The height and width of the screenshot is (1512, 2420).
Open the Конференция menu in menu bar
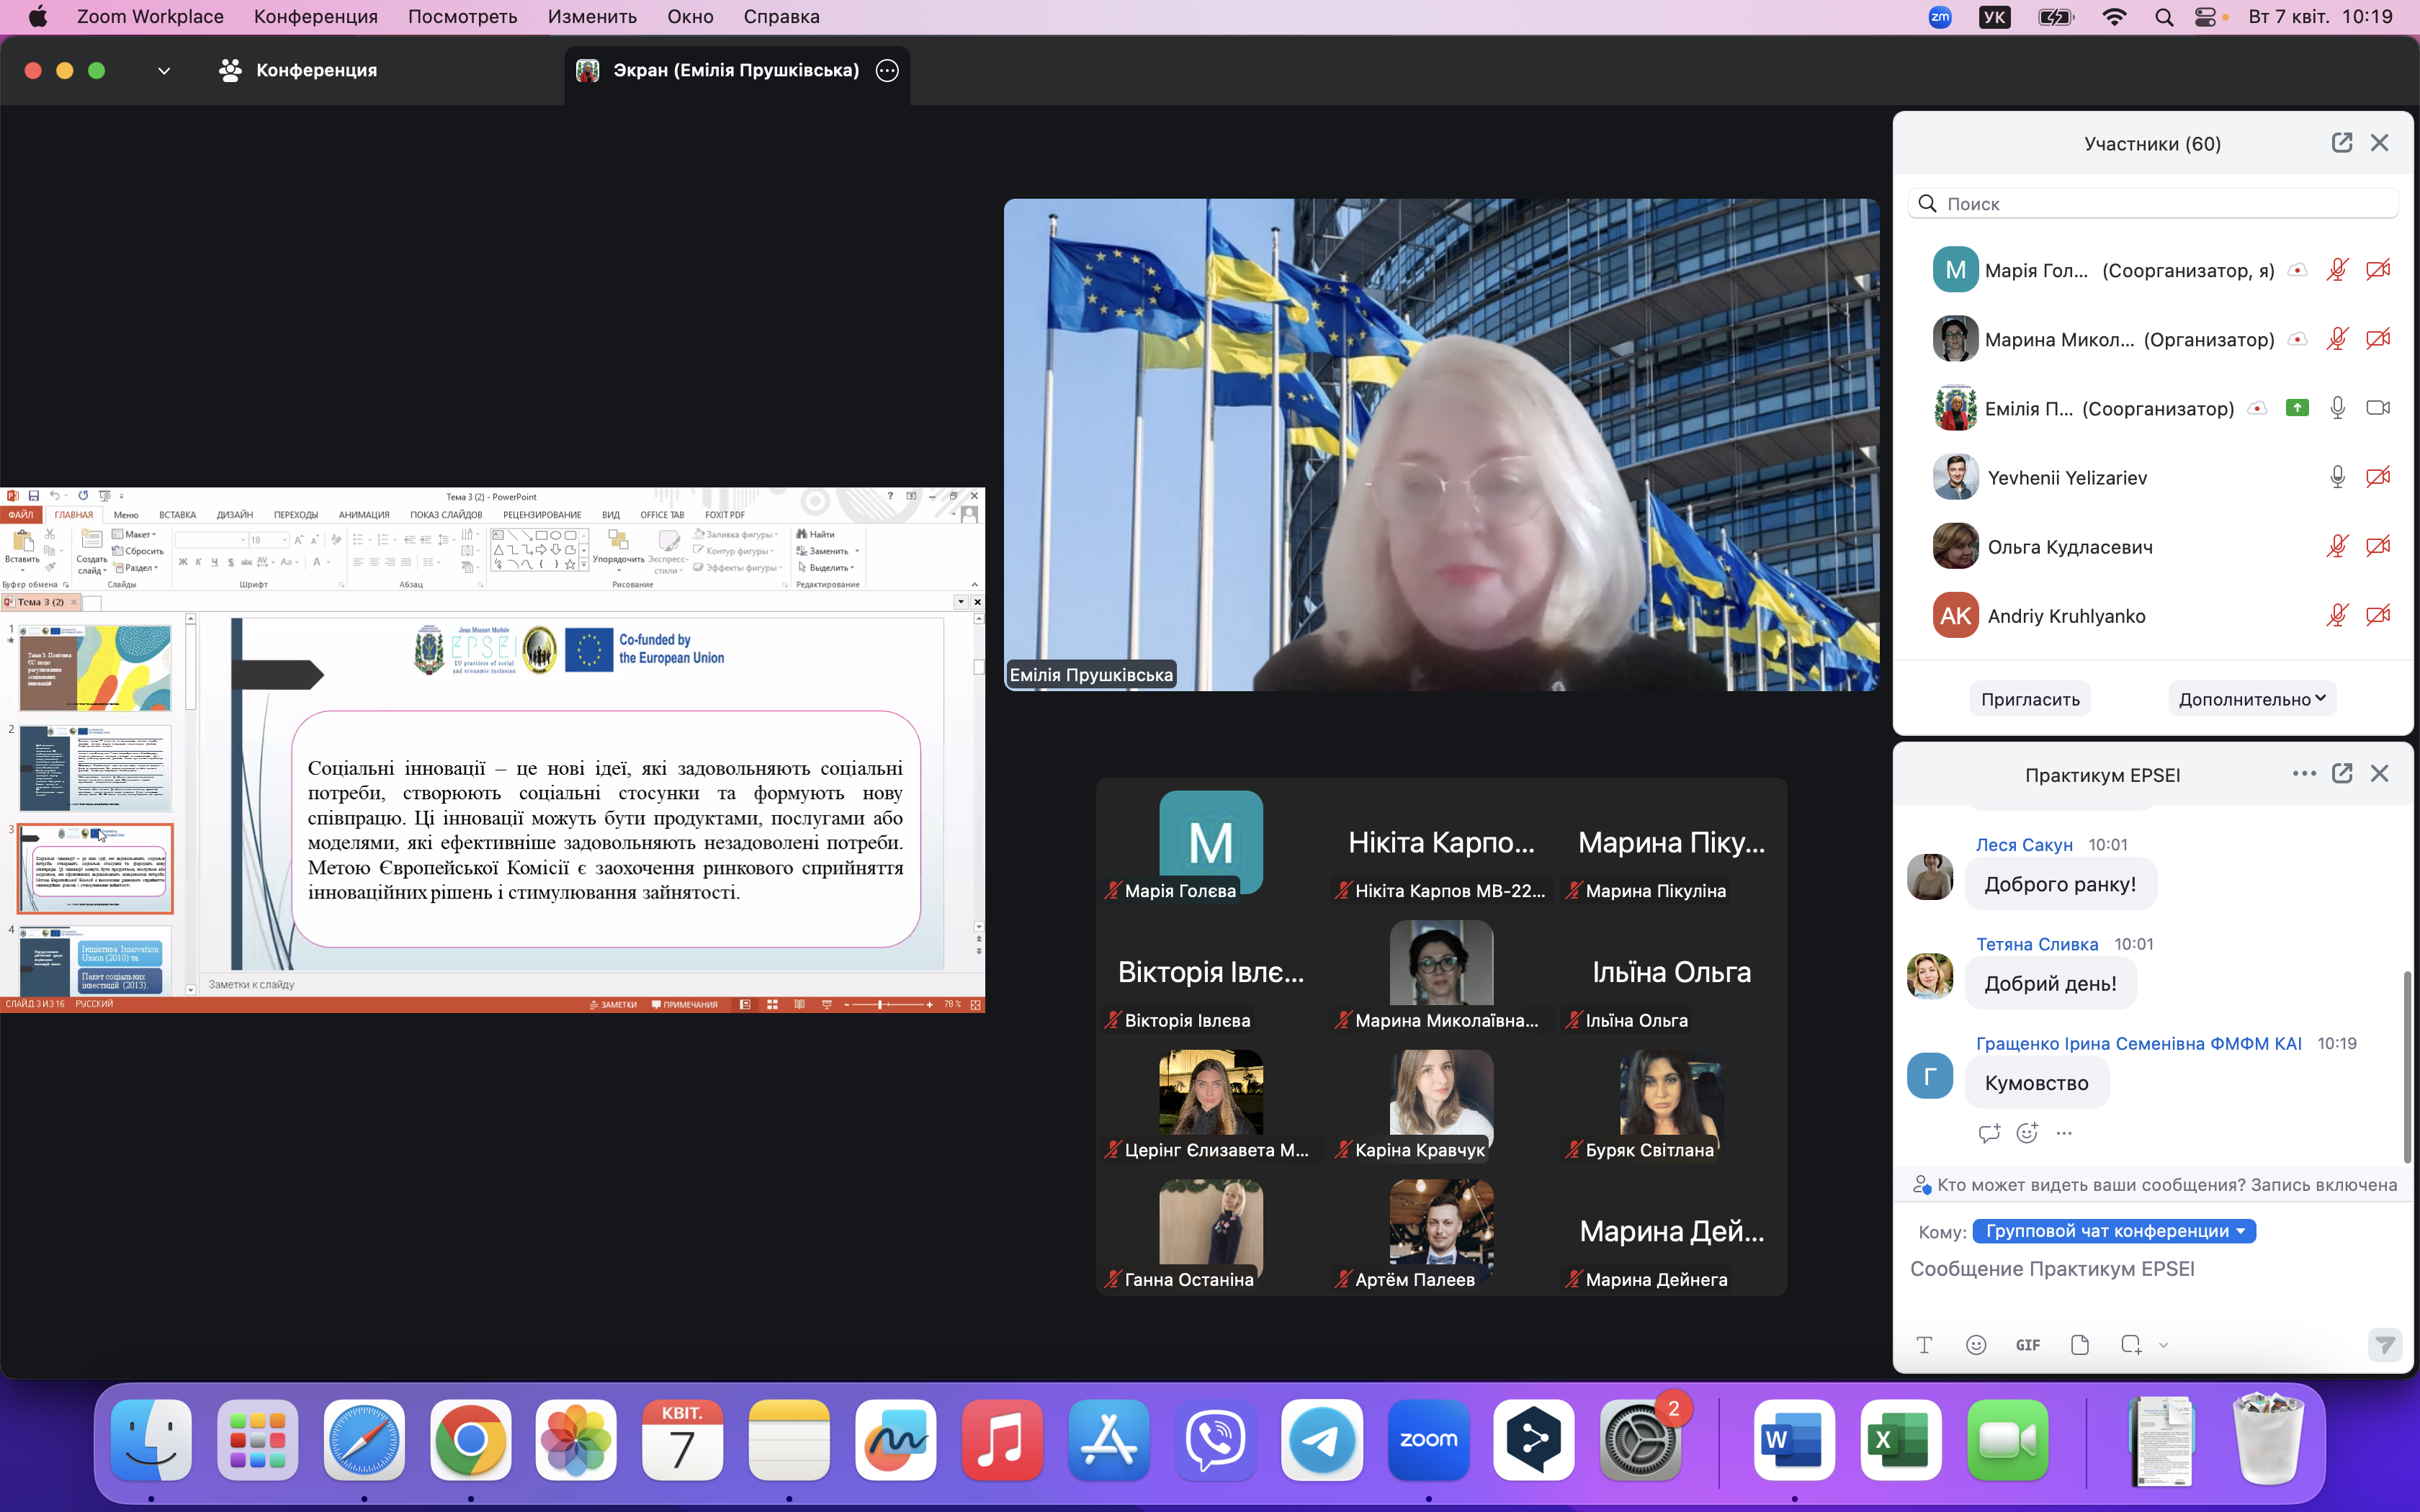[x=315, y=17]
